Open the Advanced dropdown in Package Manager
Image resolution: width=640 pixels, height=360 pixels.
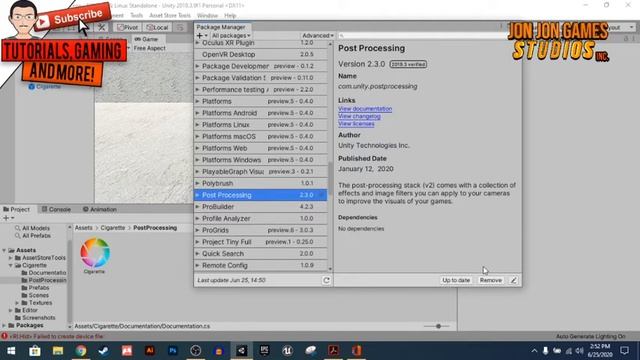pos(318,36)
